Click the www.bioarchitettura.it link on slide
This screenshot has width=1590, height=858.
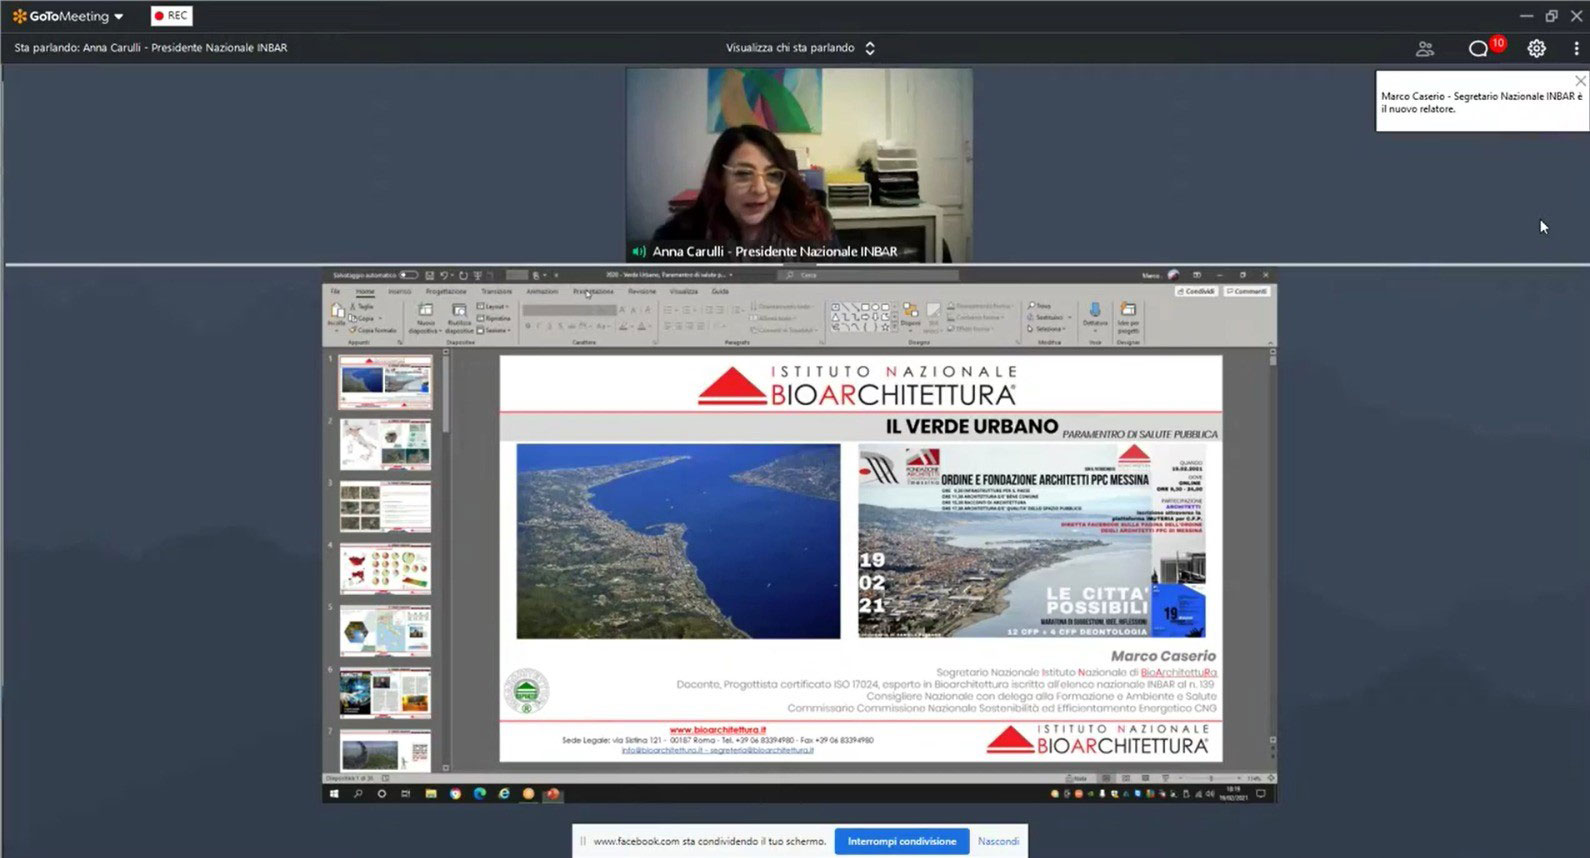[x=717, y=730]
